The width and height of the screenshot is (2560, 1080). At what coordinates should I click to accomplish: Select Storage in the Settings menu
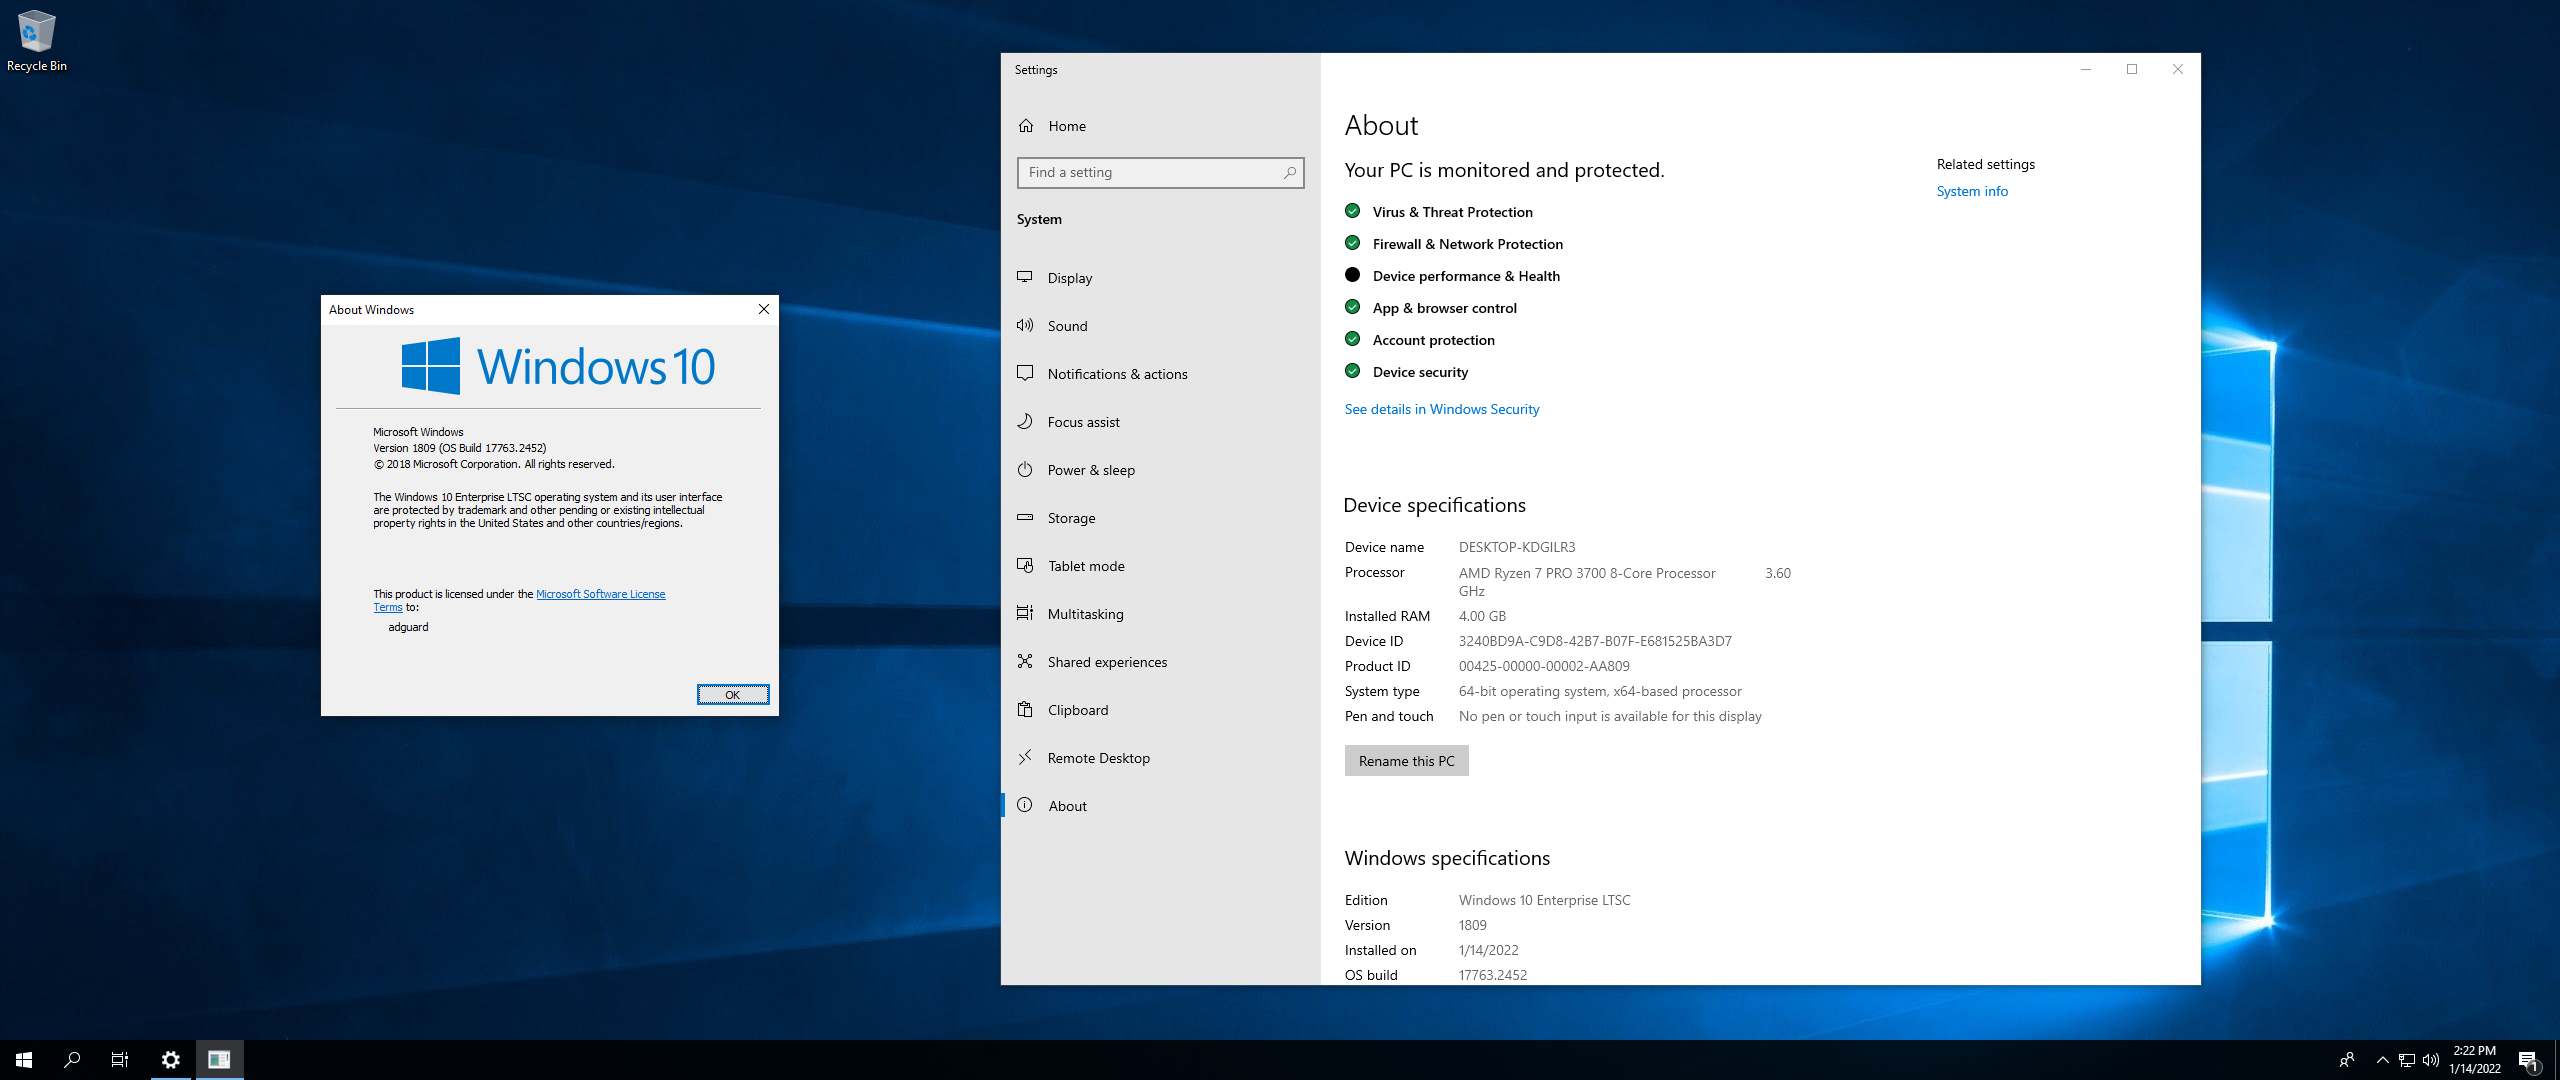1160,518
